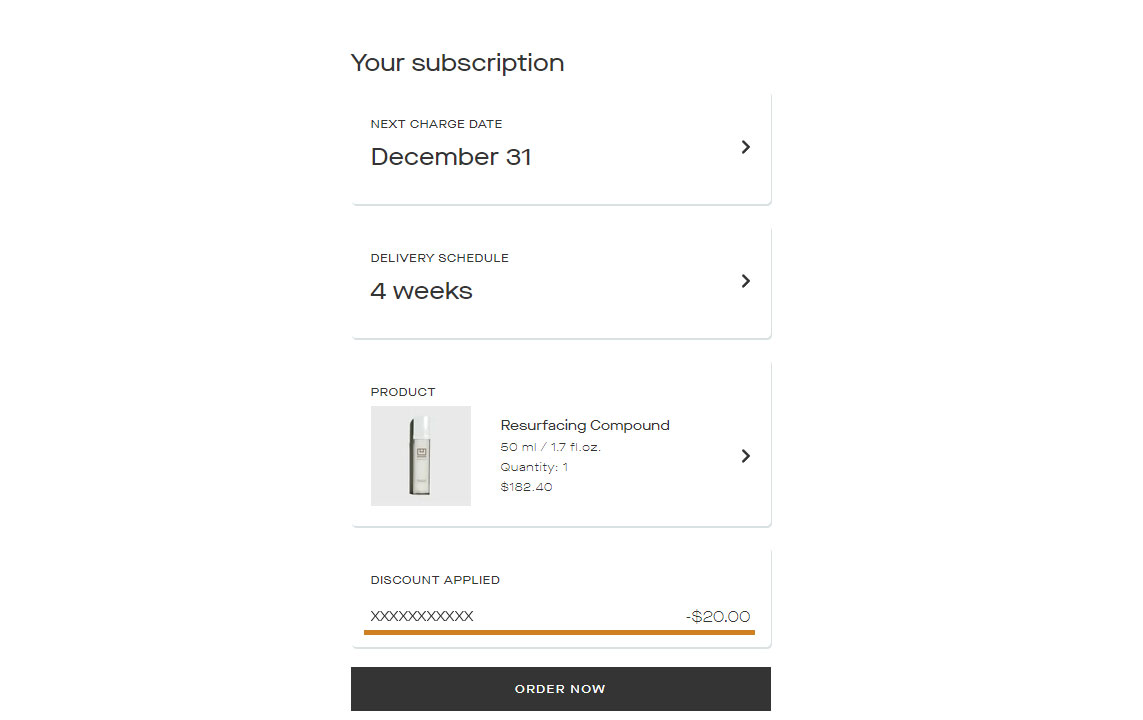Screen dimensions: 1143x720
Task: Click the Product section label
Action: (402, 392)
